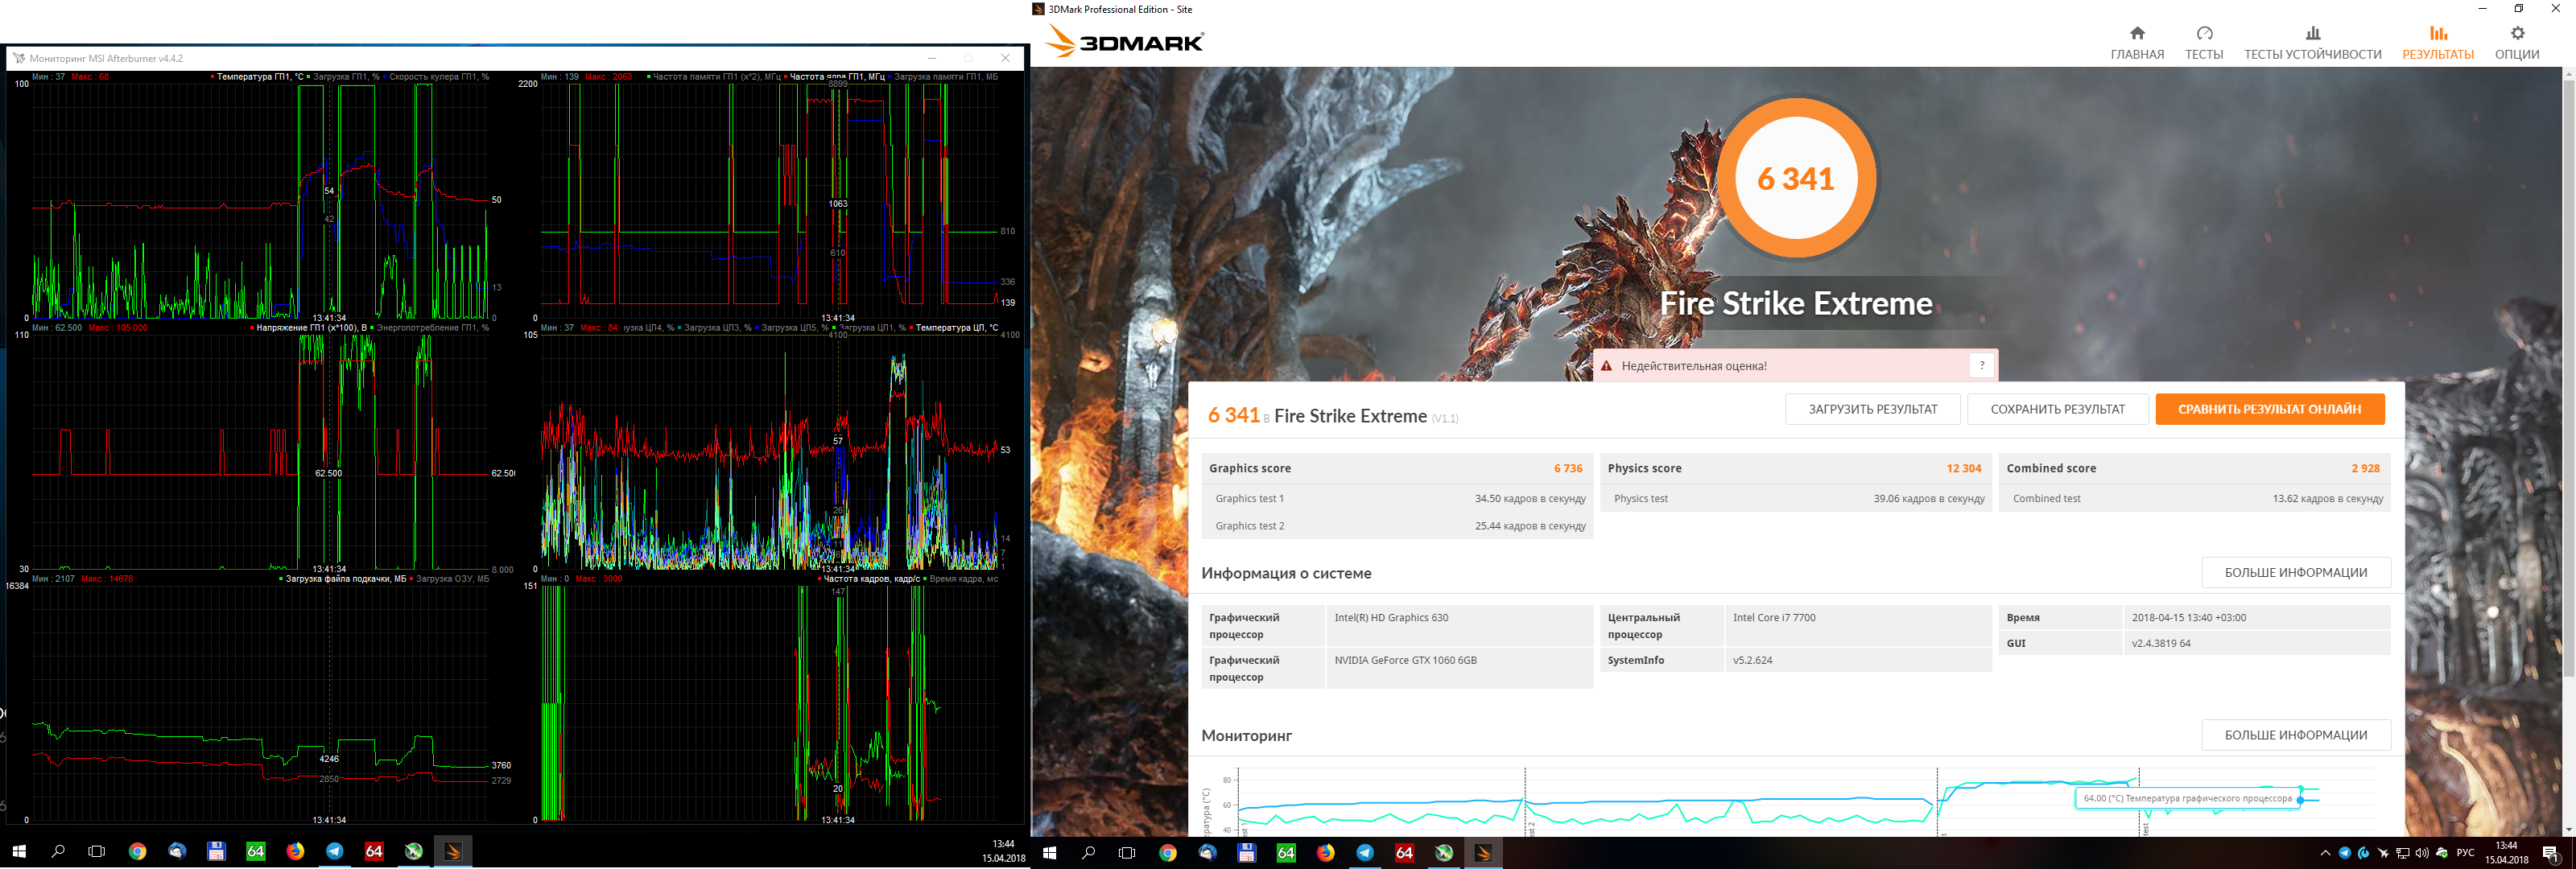The image size is (2576, 869).
Task: Show hidden system tray icons
Action: tap(2325, 853)
